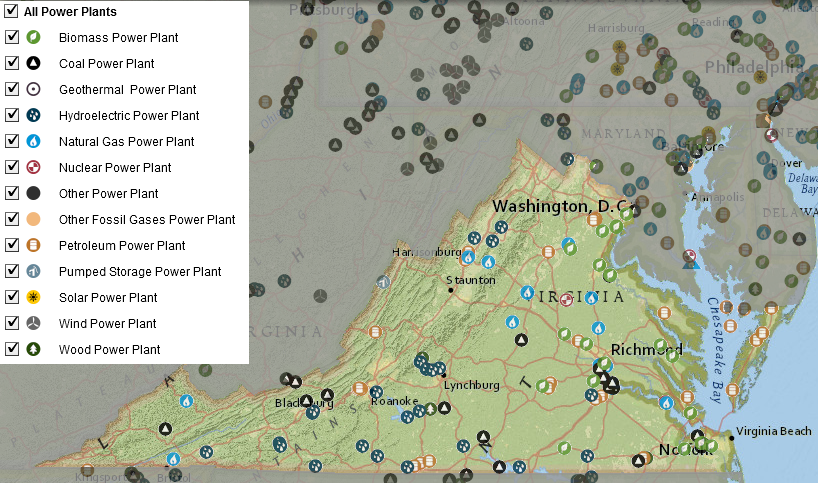Click the Natural Gas Power Plant legend icon
The image size is (818, 483).
click(x=33, y=141)
